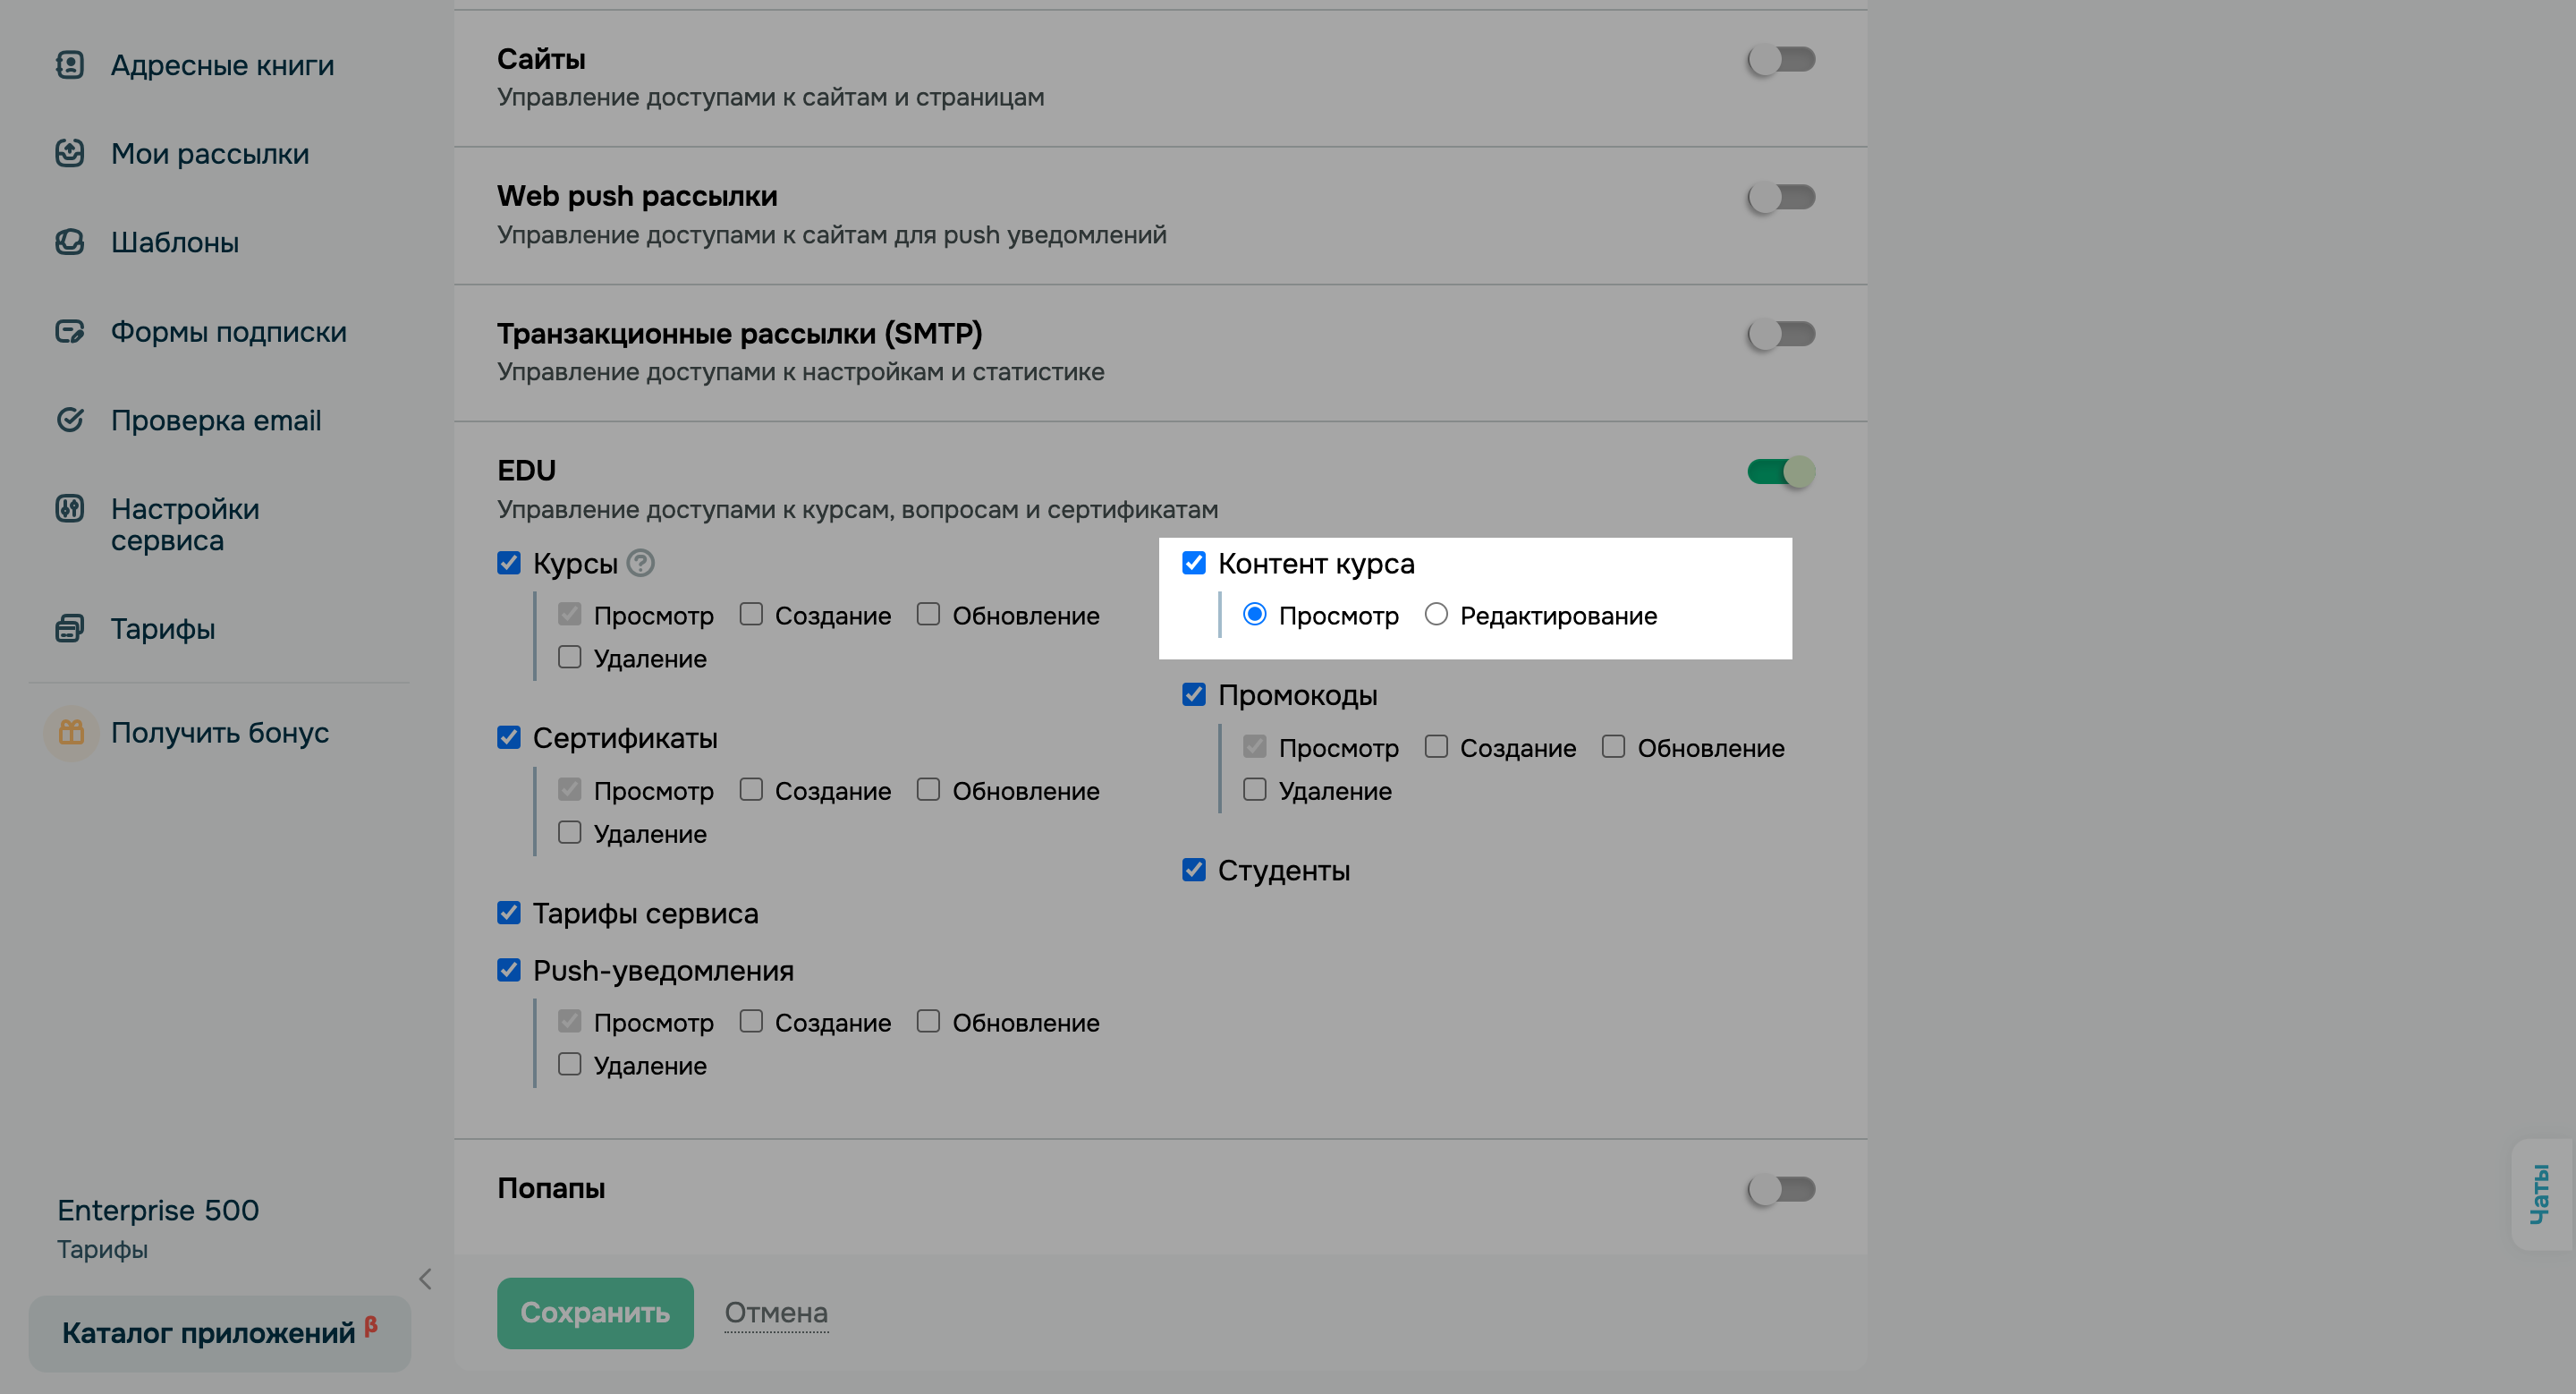Select the Тарифы sidebar icon
Image resolution: width=2576 pixels, height=1394 pixels.
tap(70, 629)
